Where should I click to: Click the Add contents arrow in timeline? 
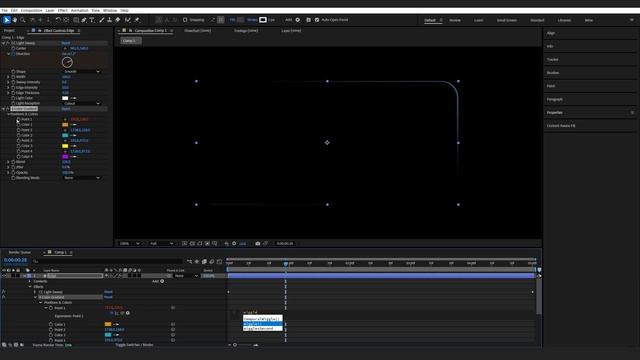point(162,281)
